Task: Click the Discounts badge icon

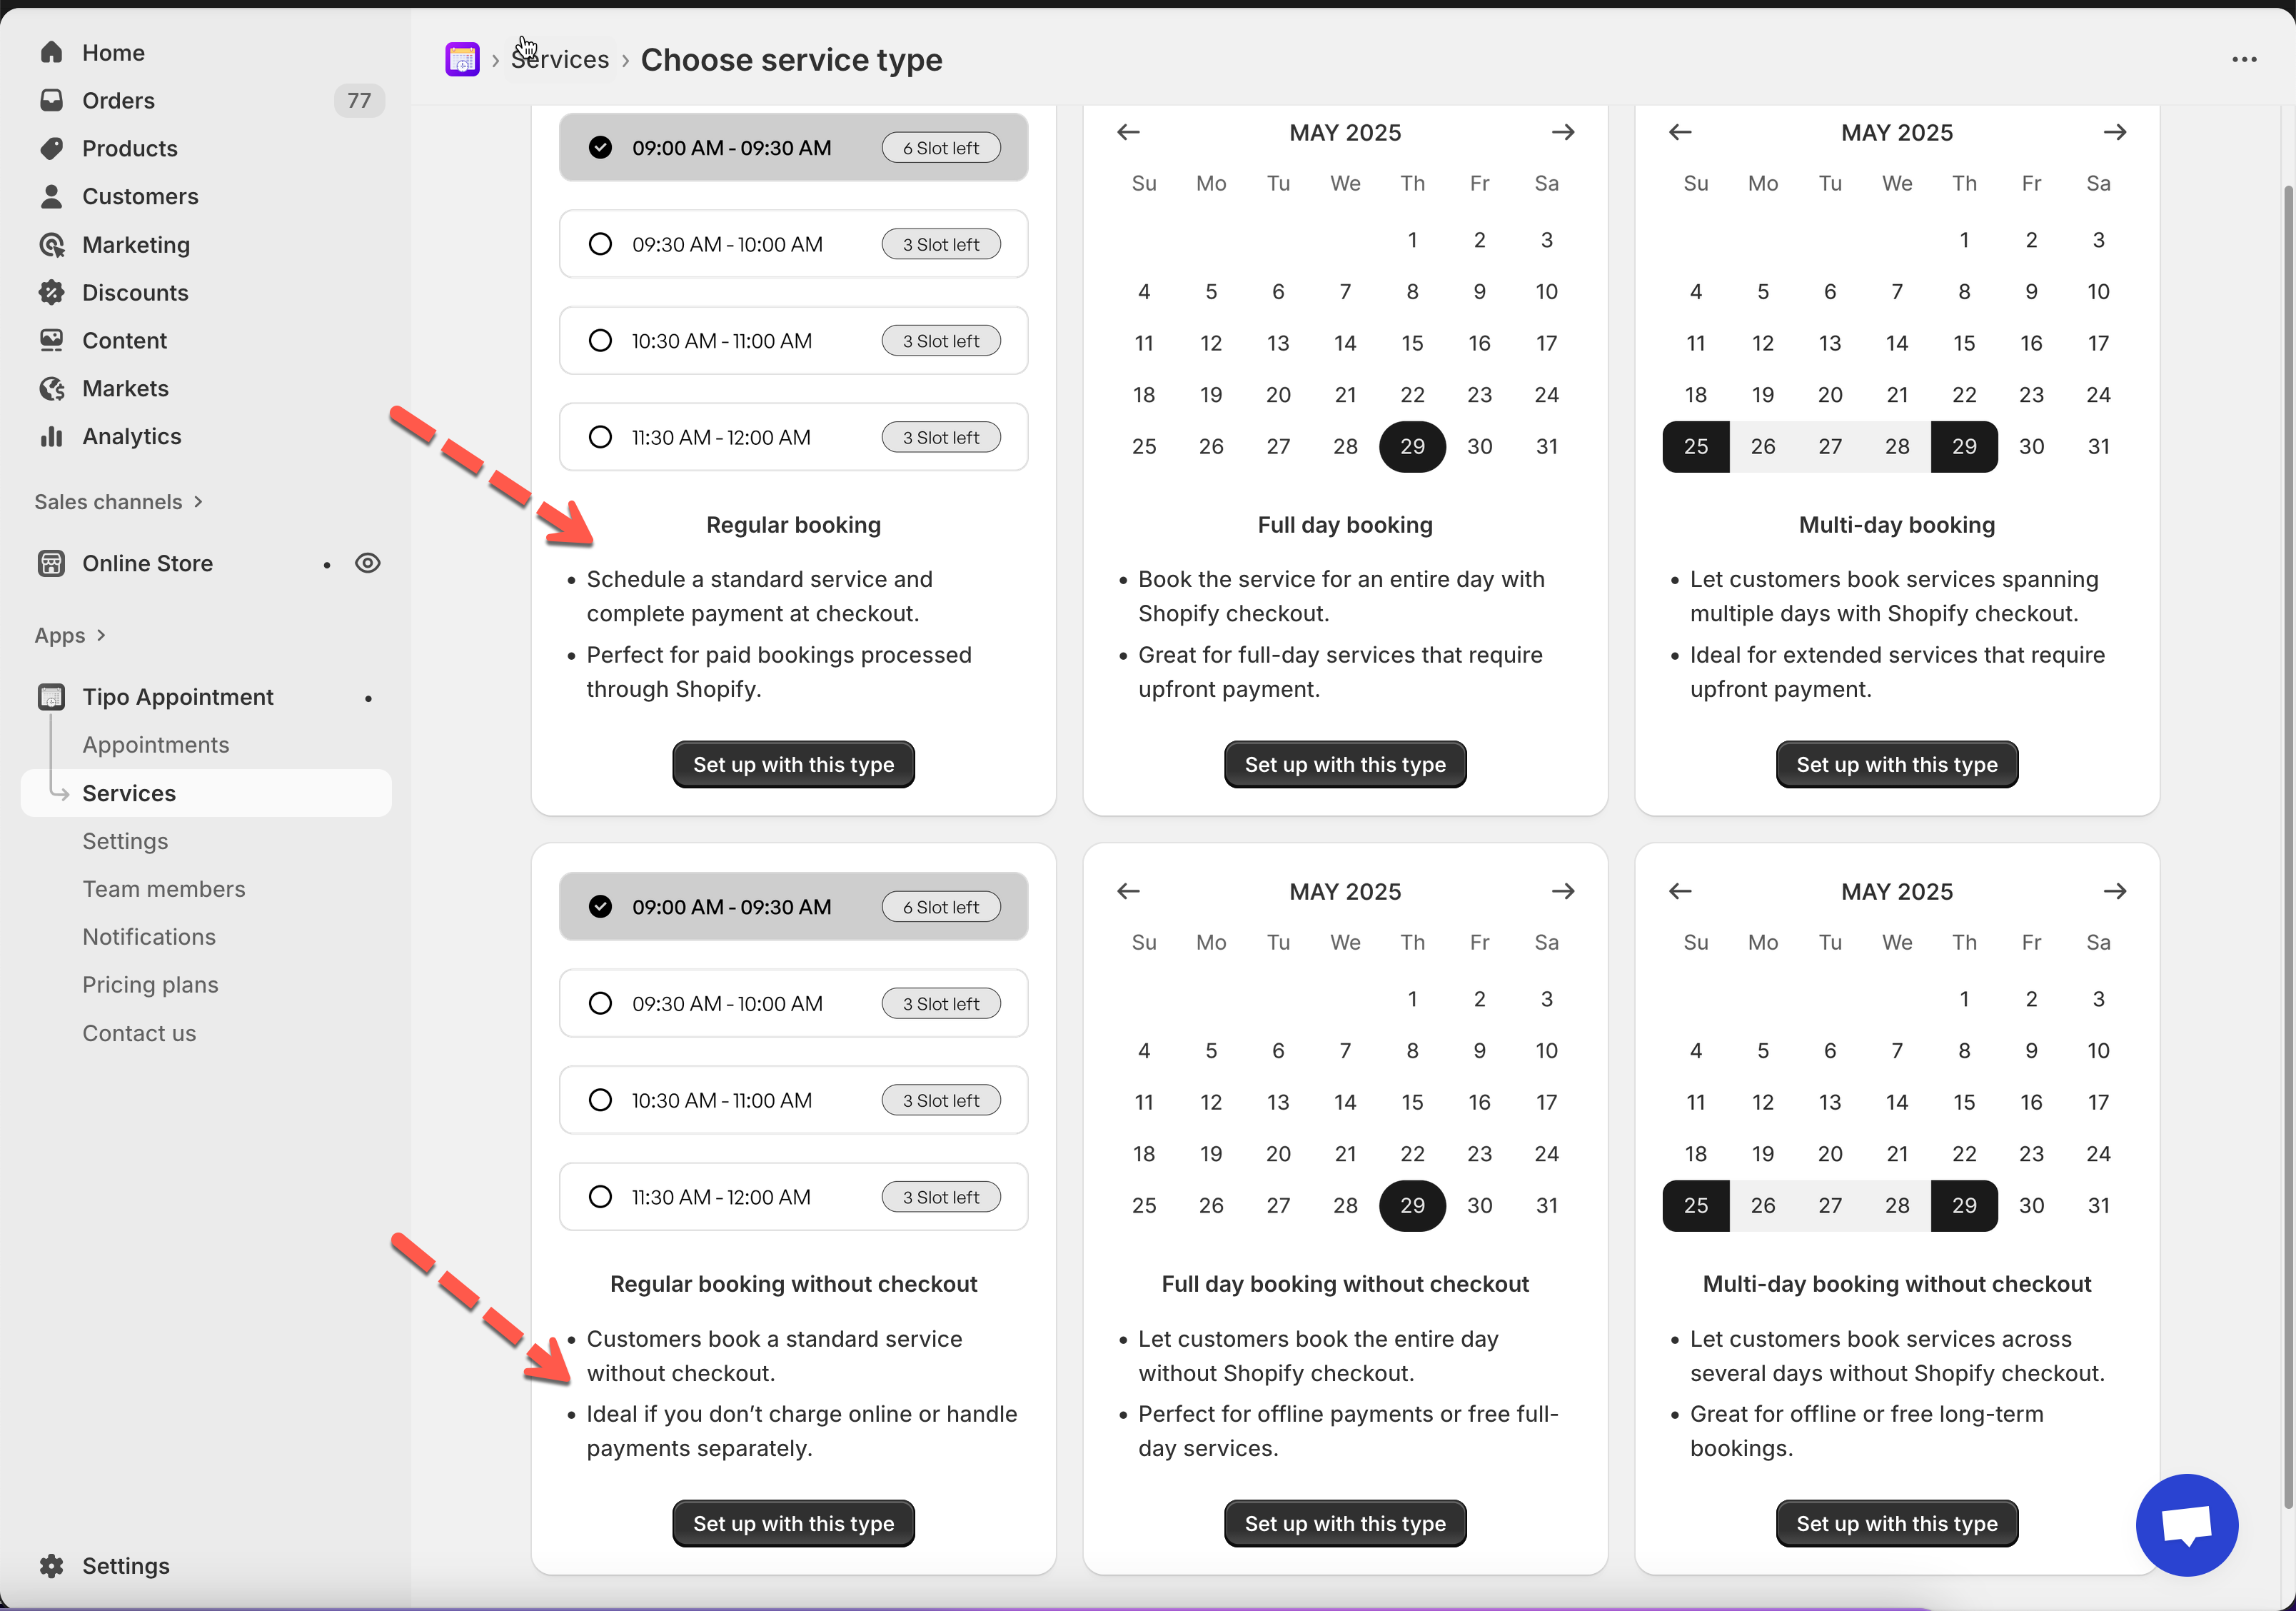Action: coord(52,293)
